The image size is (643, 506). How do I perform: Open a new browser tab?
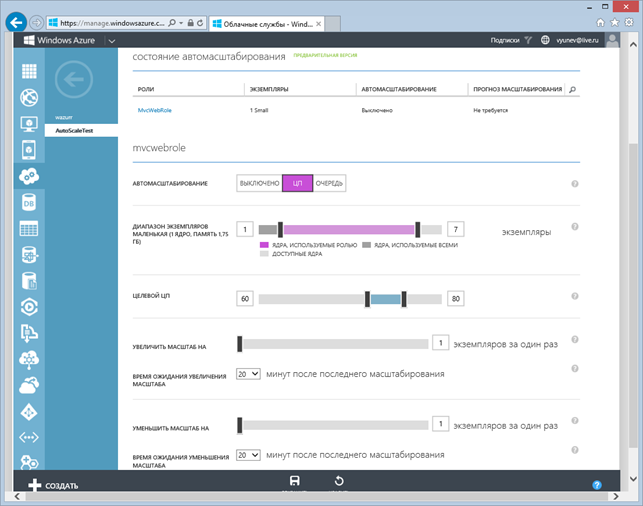click(333, 24)
